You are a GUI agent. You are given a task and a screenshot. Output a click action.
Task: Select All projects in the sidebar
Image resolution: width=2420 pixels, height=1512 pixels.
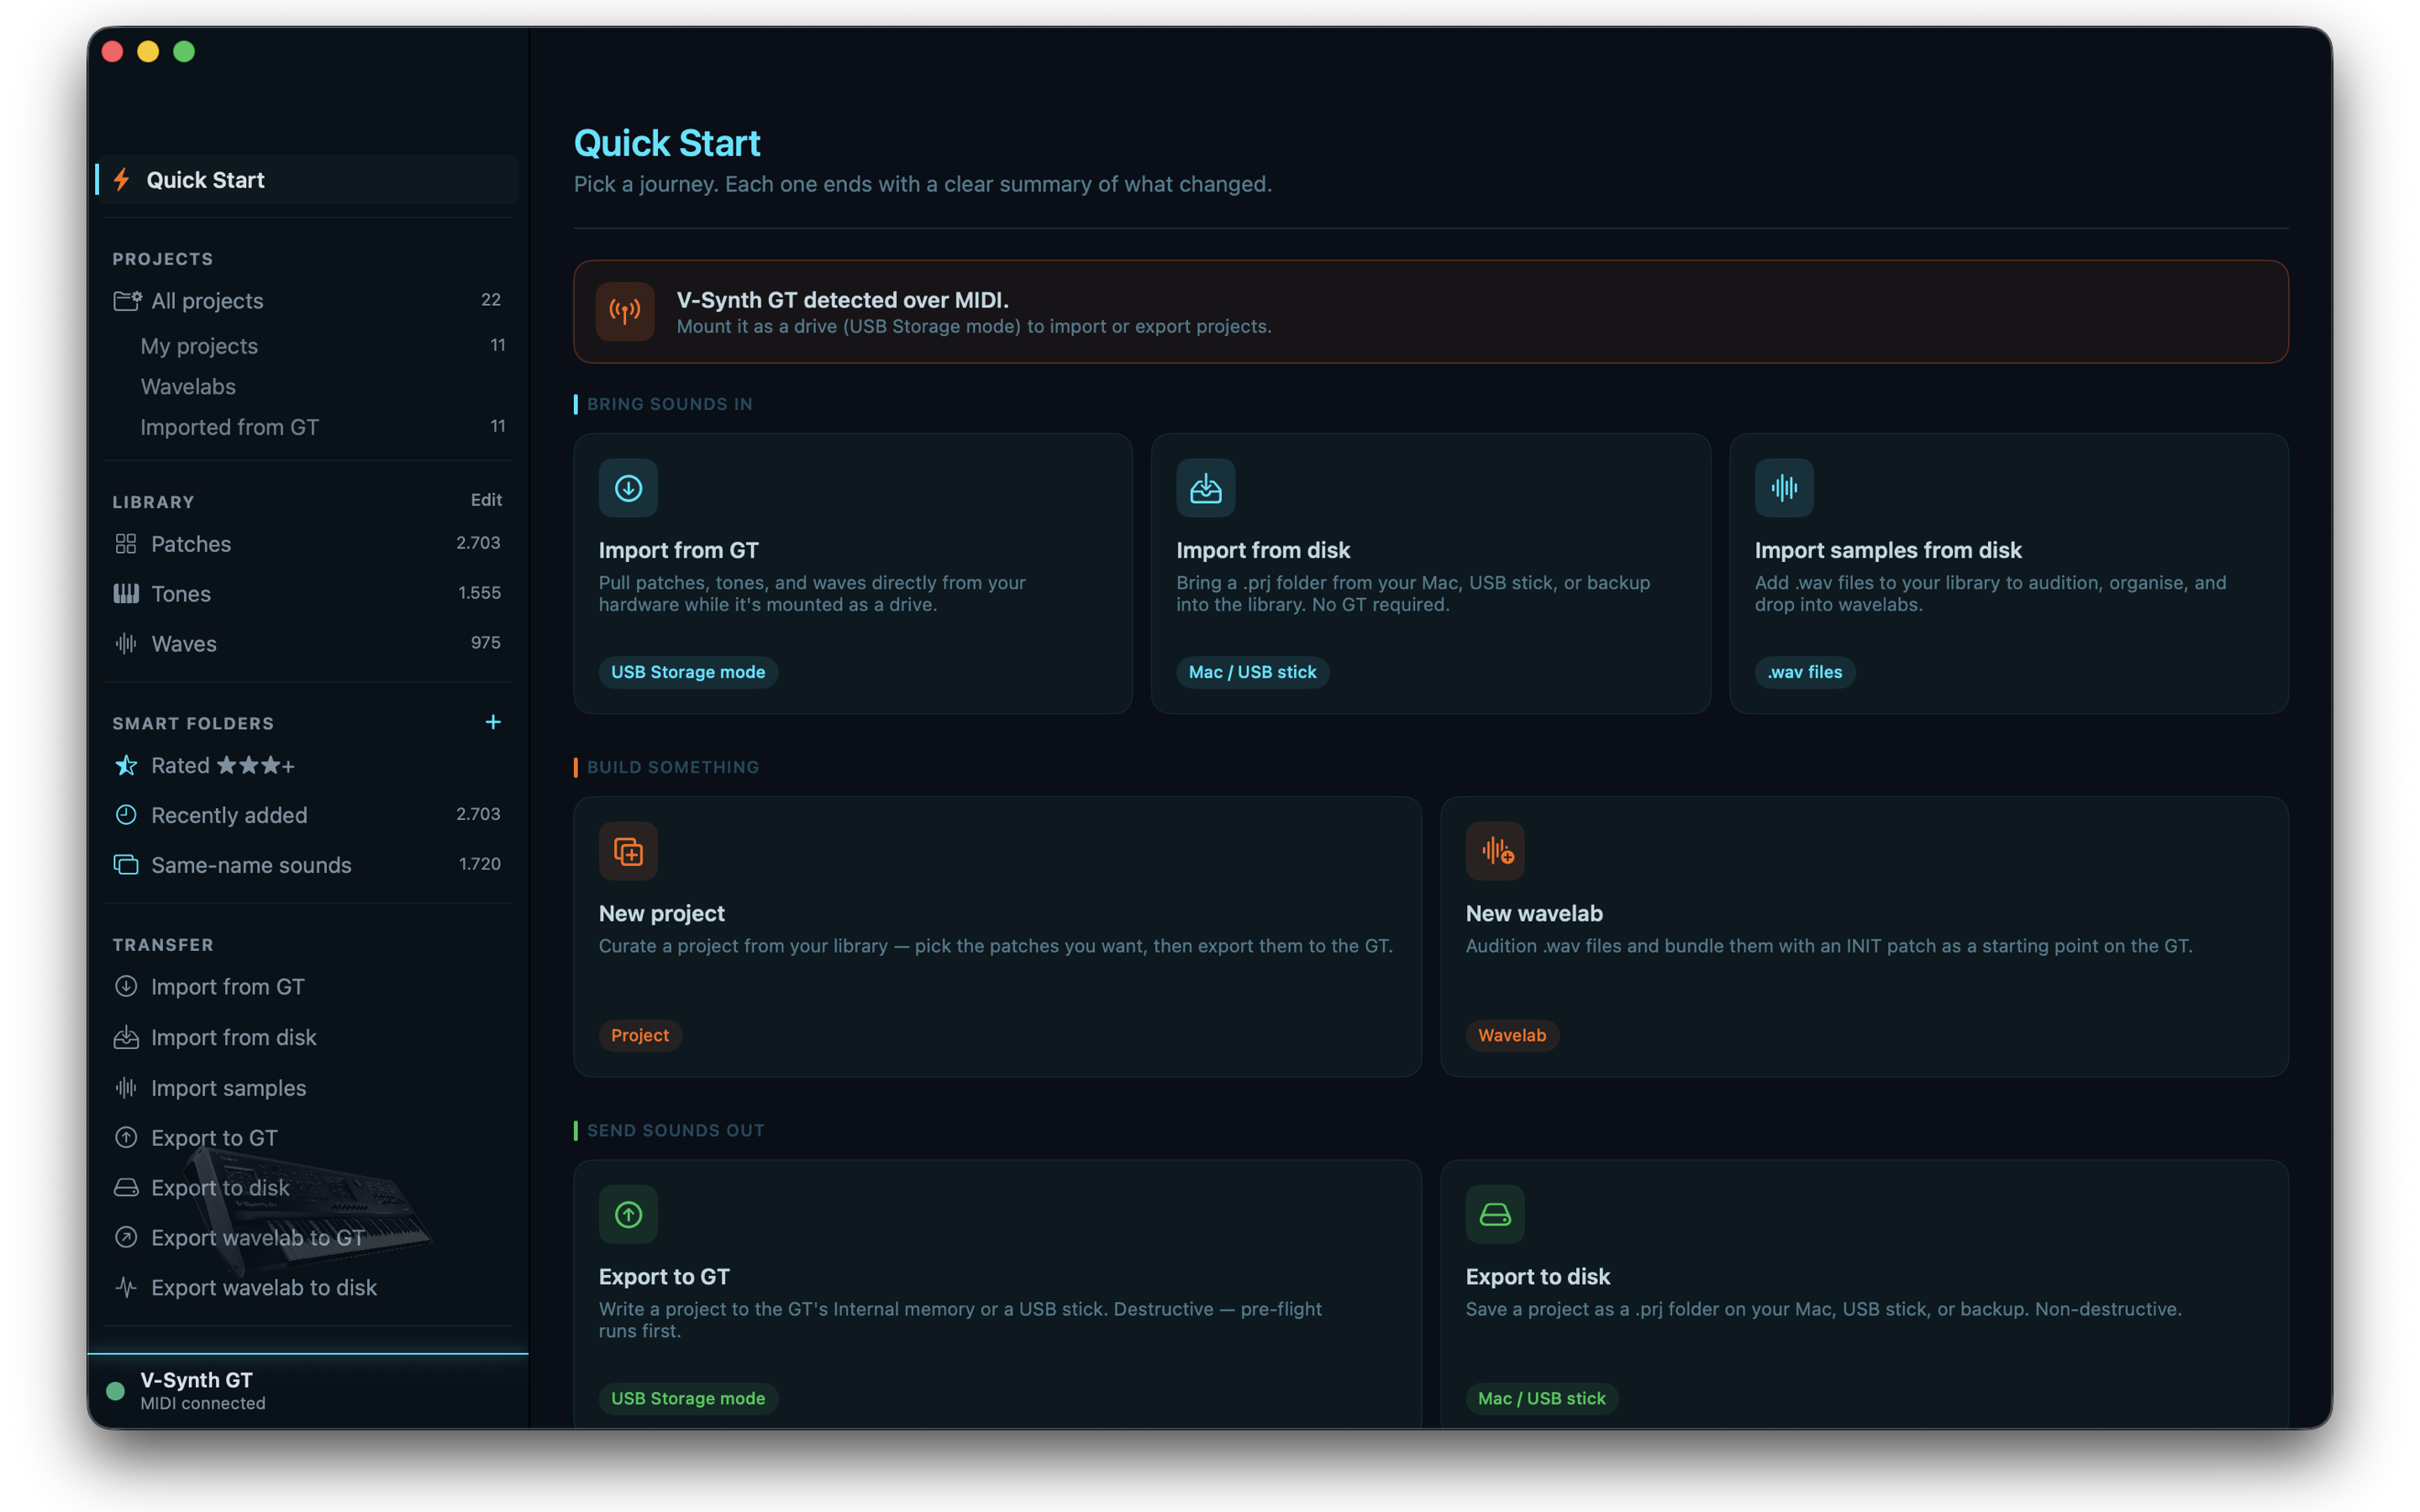coord(307,301)
